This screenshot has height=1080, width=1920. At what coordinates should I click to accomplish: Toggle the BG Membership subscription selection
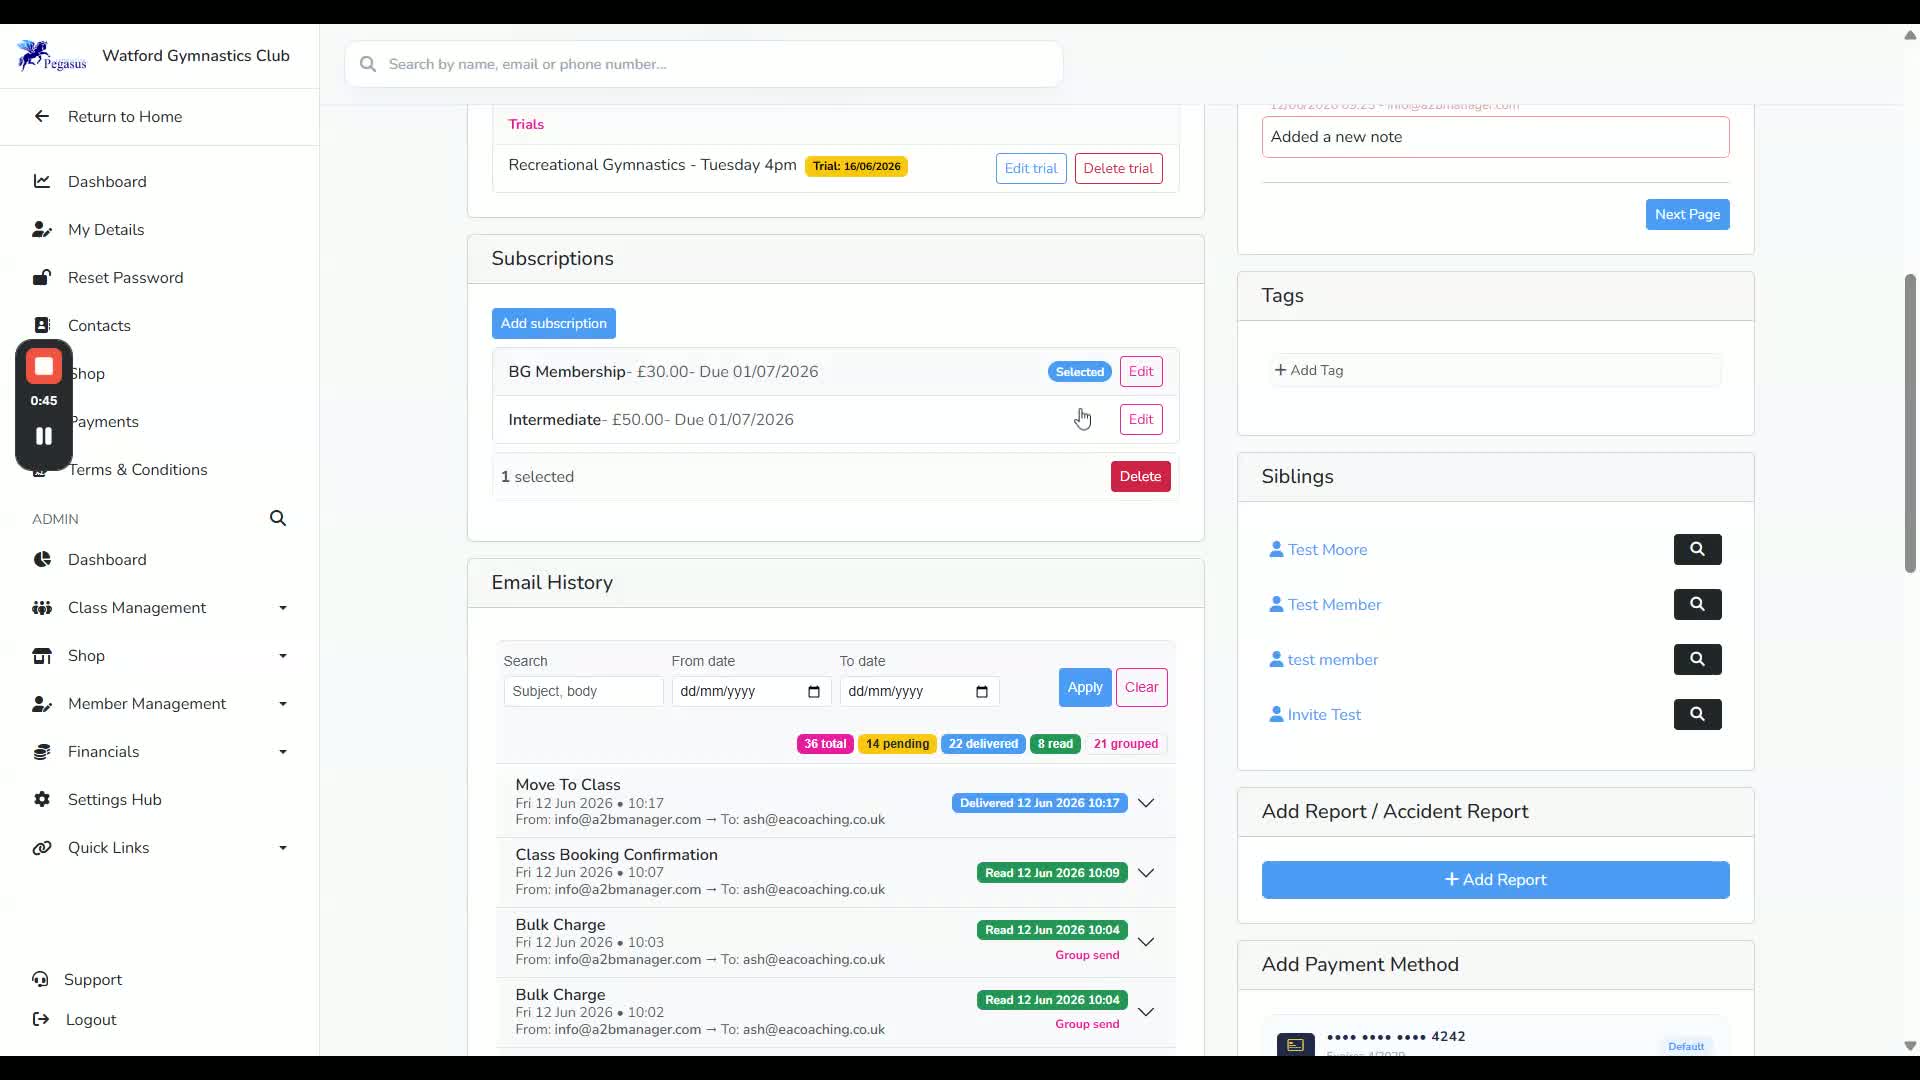coord(835,372)
